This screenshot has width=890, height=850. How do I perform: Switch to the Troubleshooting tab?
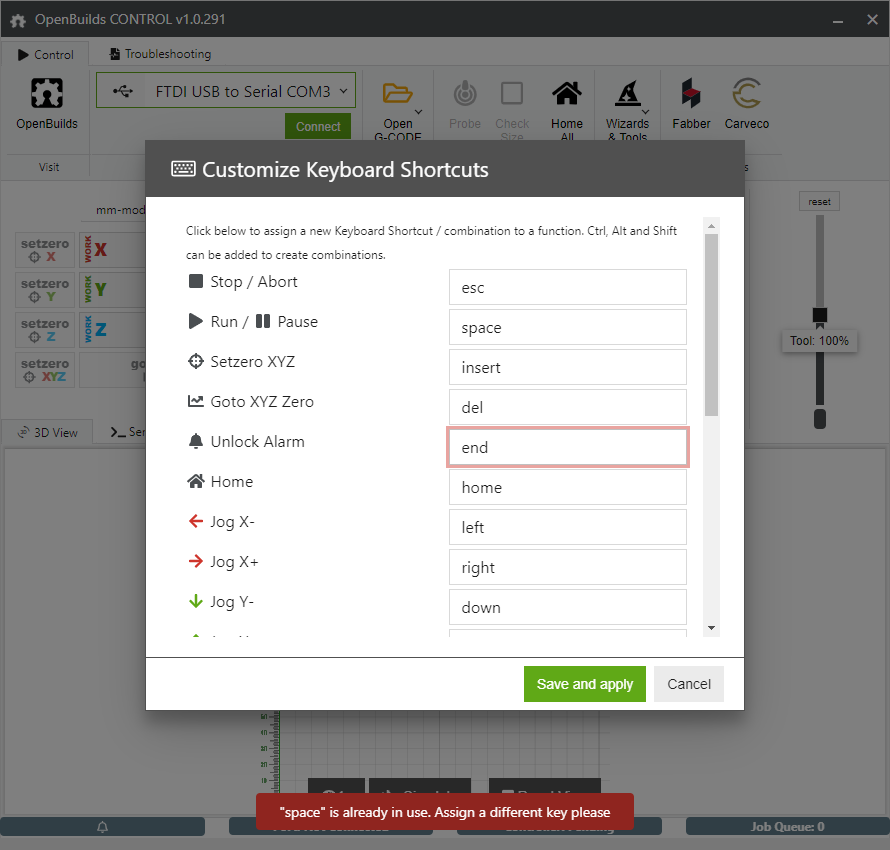point(160,54)
